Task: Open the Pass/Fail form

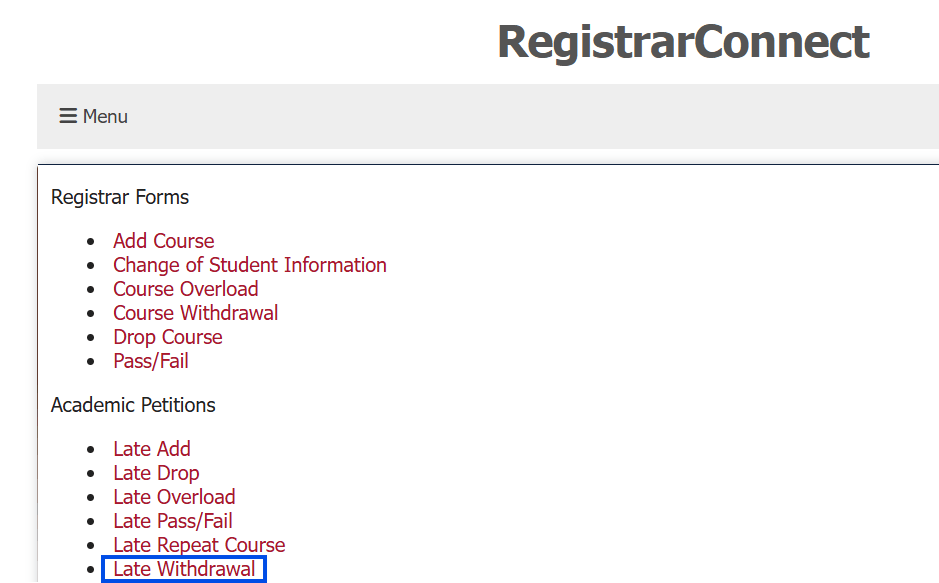Action: tap(150, 361)
